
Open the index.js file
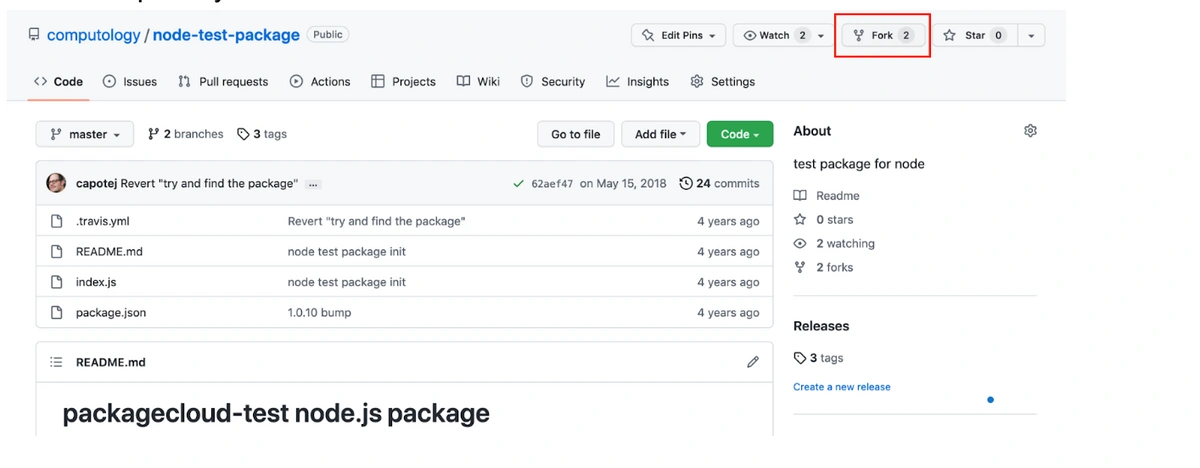point(96,282)
